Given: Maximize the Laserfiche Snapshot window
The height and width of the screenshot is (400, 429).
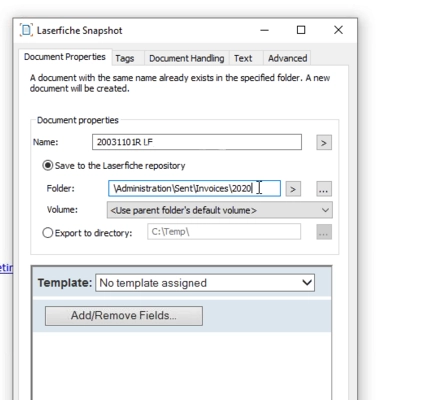Looking at the screenshot, I should pyautogui.click(x=301, y=30).
